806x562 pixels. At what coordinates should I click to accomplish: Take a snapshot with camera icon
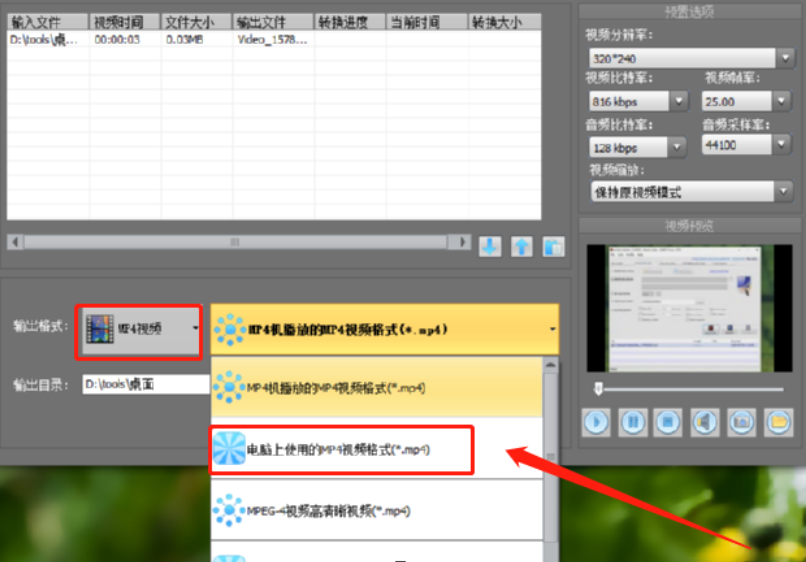741,423
